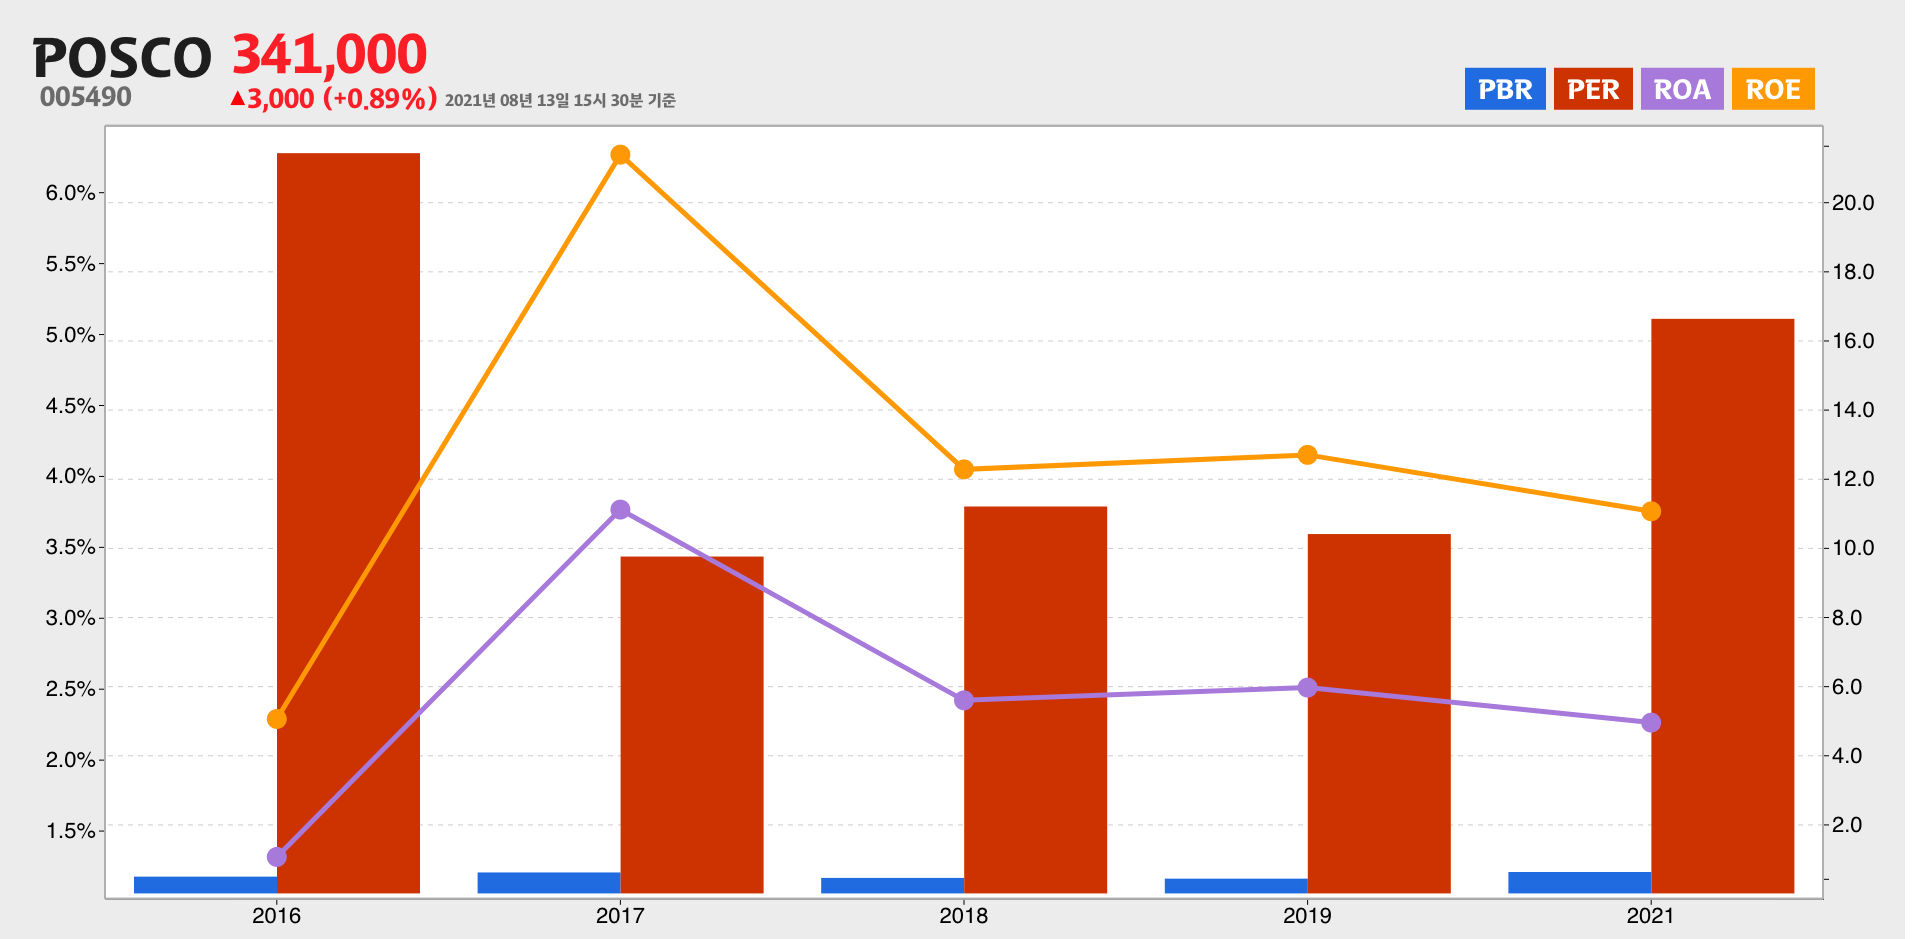Viewport: 1920px width, 939px height.
Task: Click the 2018 blue PBR bar
Action: (892, 886)
